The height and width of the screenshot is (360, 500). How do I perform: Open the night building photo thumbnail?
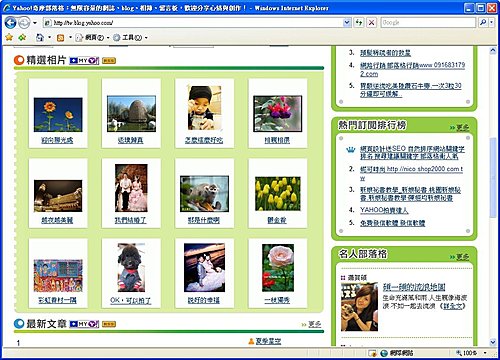tap(58, 196)
